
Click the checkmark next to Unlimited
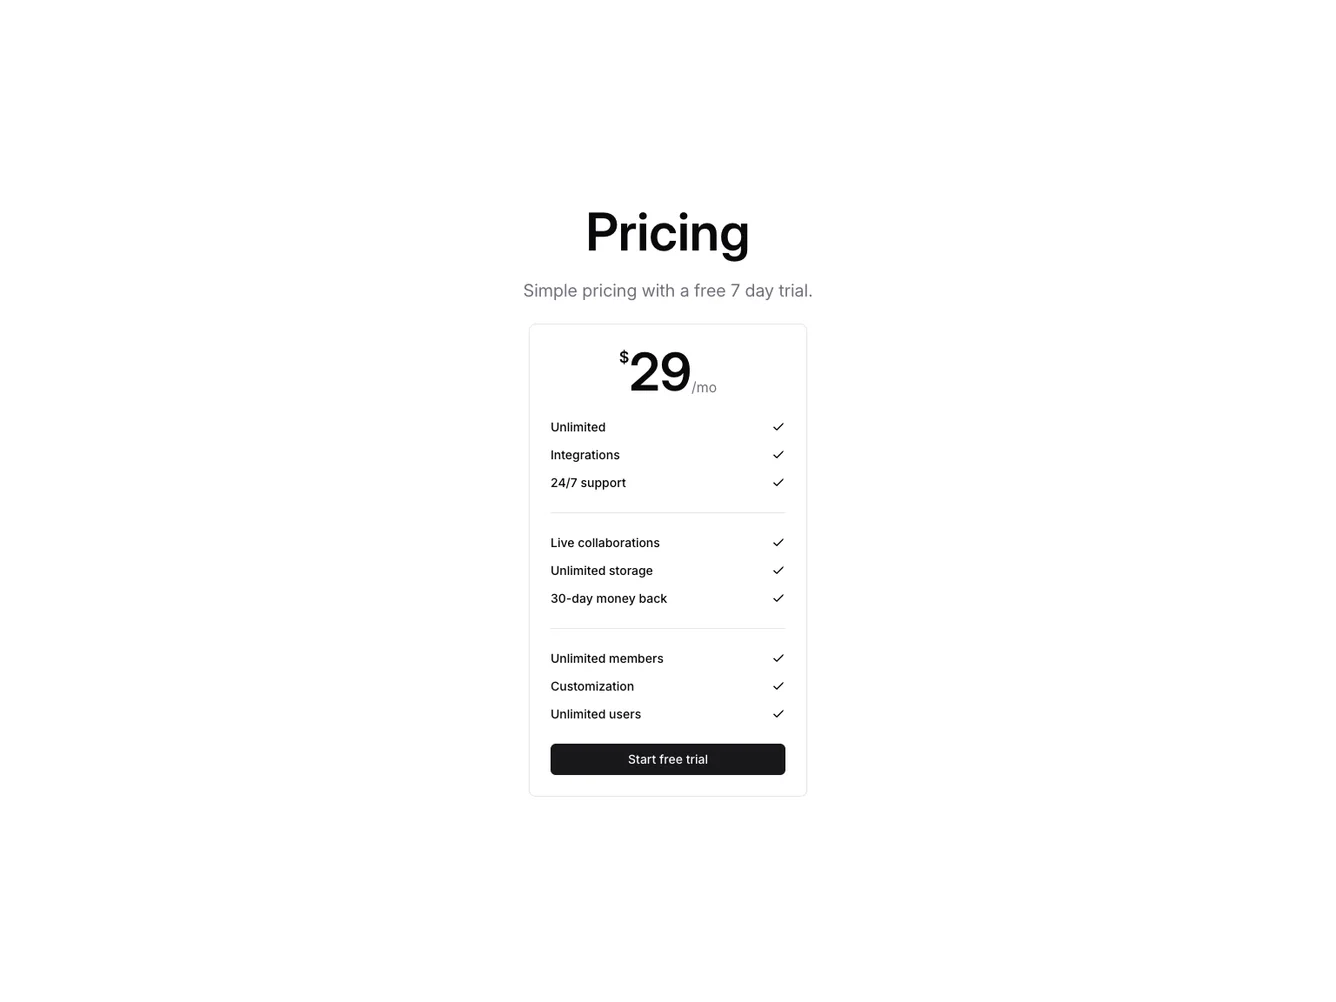tap(778, 427)
